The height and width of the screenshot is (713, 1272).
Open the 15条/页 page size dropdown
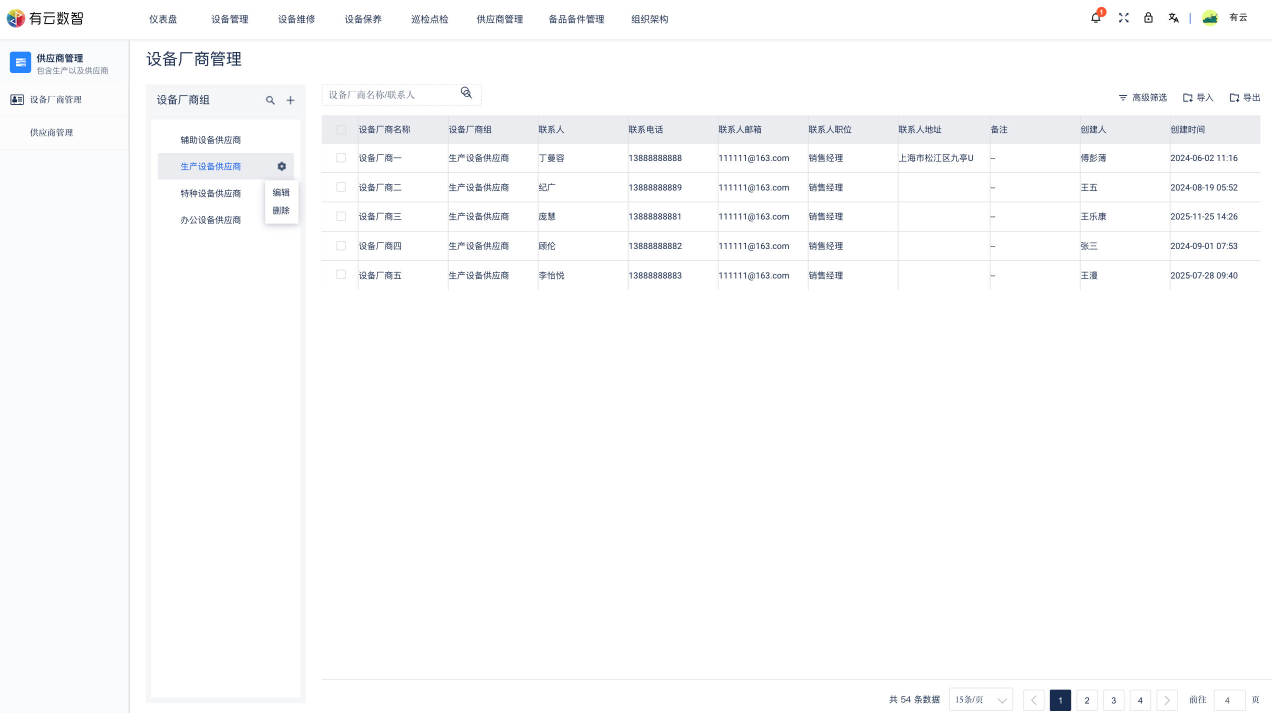coord(980,700)
